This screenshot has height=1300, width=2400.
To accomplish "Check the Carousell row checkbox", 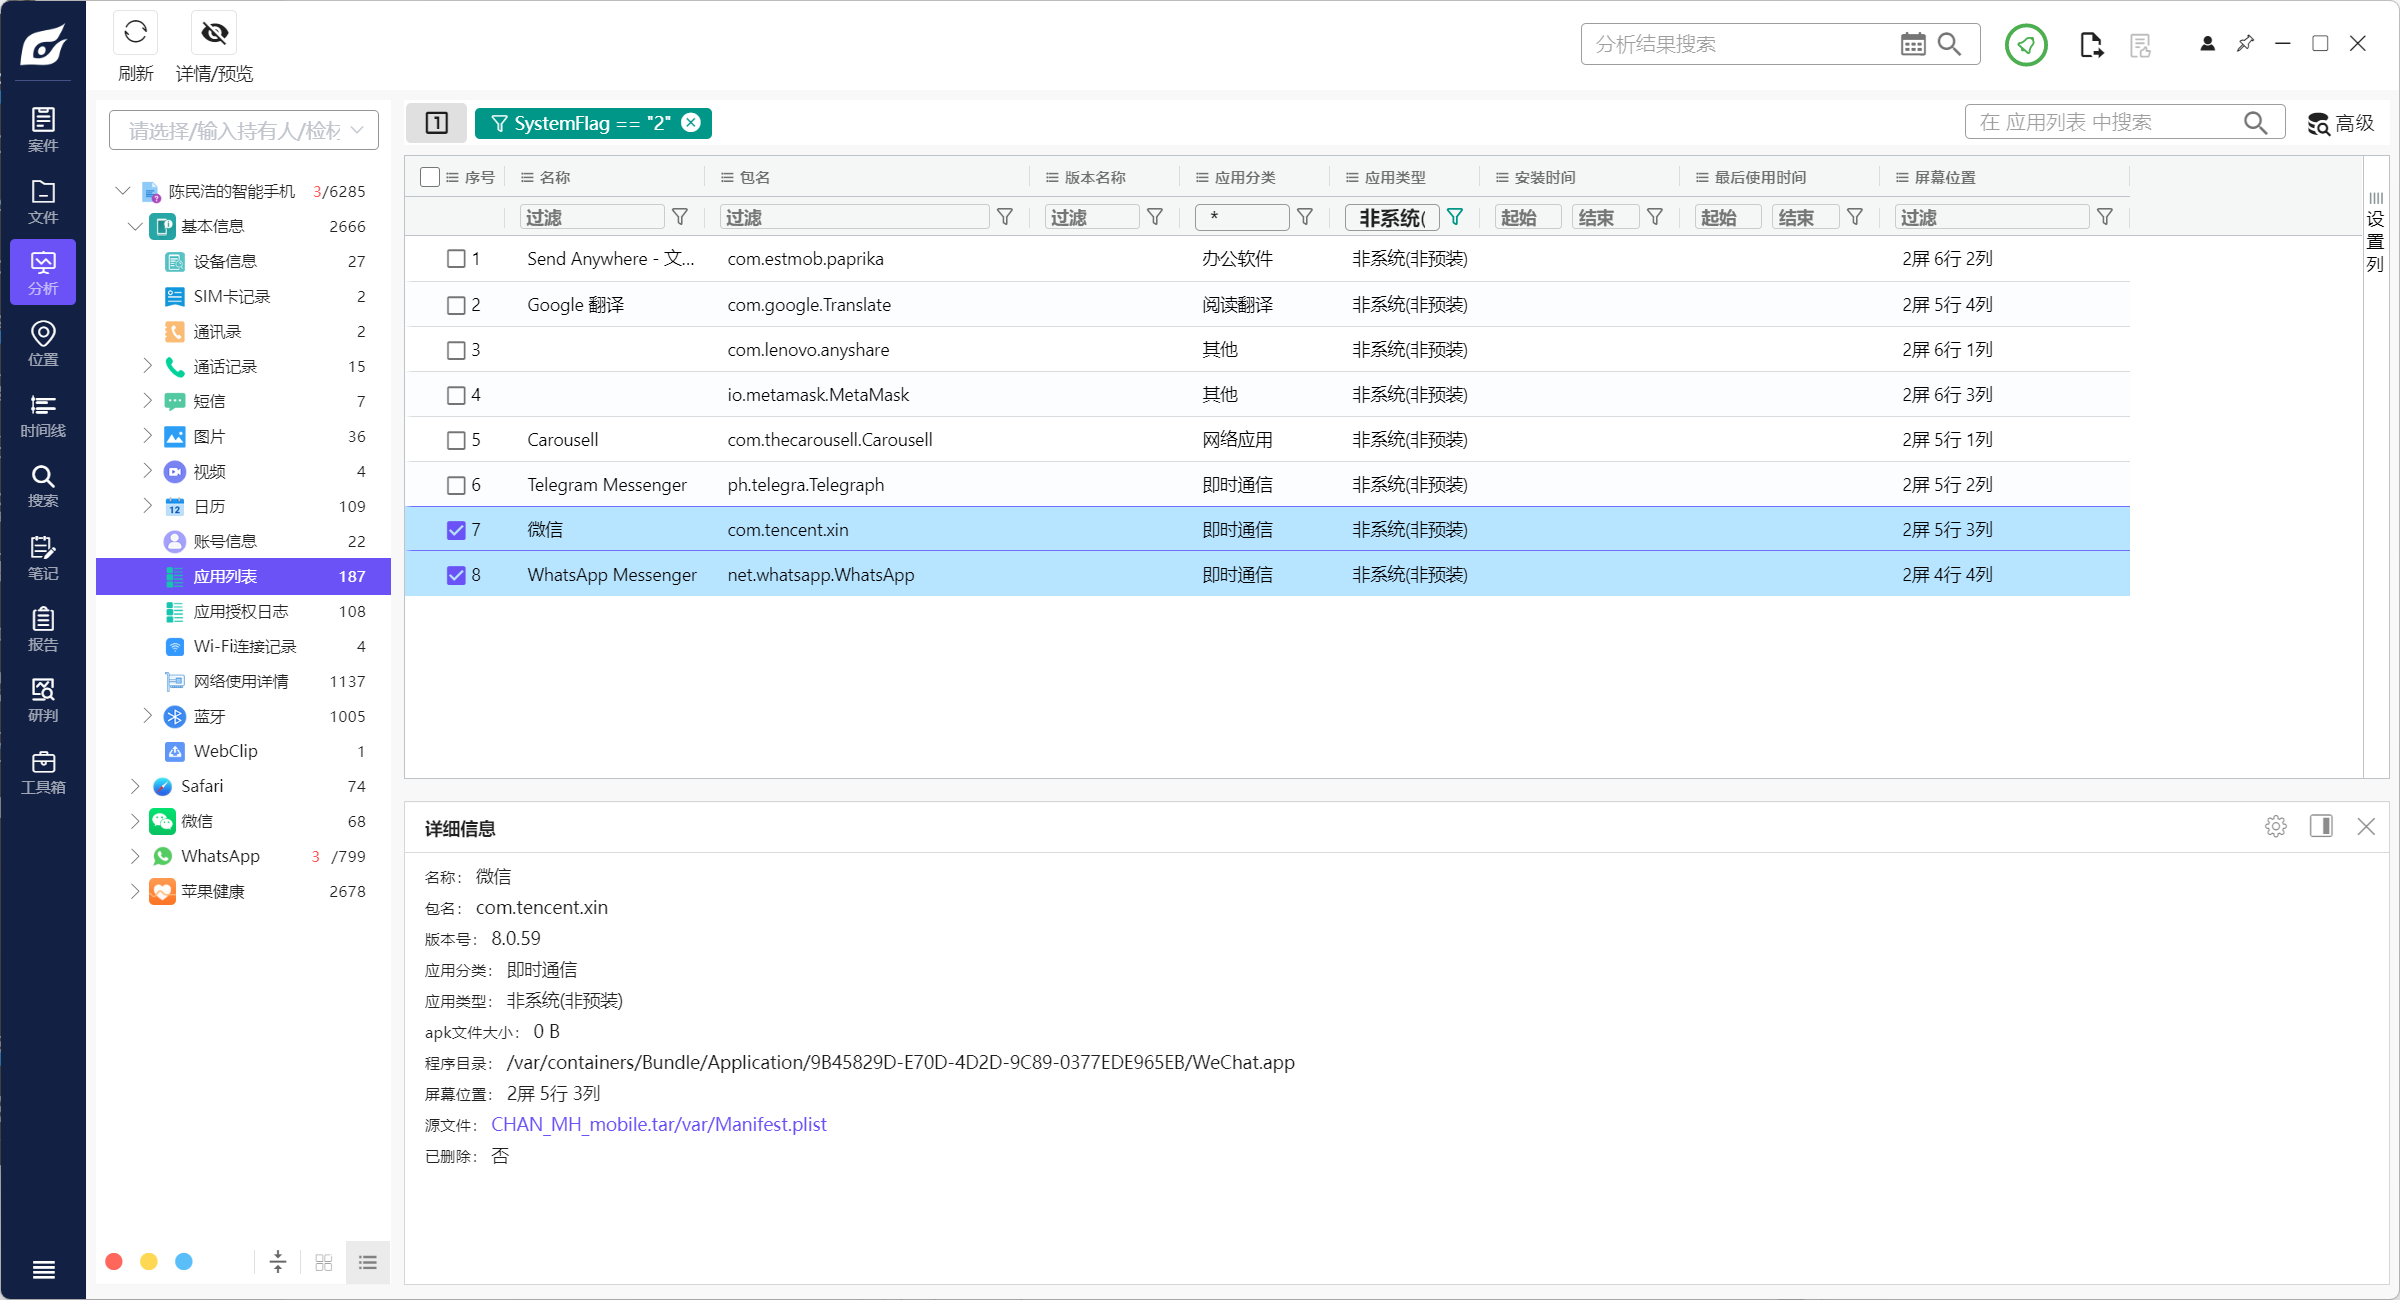I will tap(456, 440).
